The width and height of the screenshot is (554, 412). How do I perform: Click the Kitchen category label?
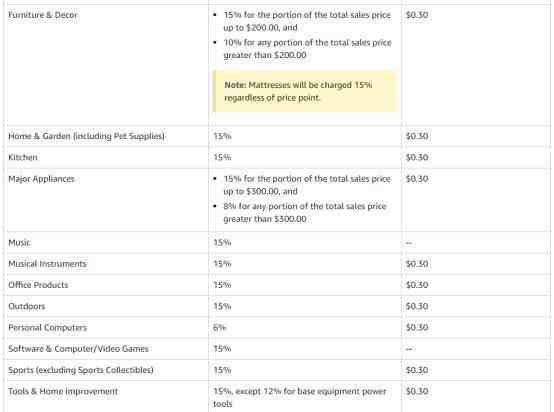coord(23,158)
